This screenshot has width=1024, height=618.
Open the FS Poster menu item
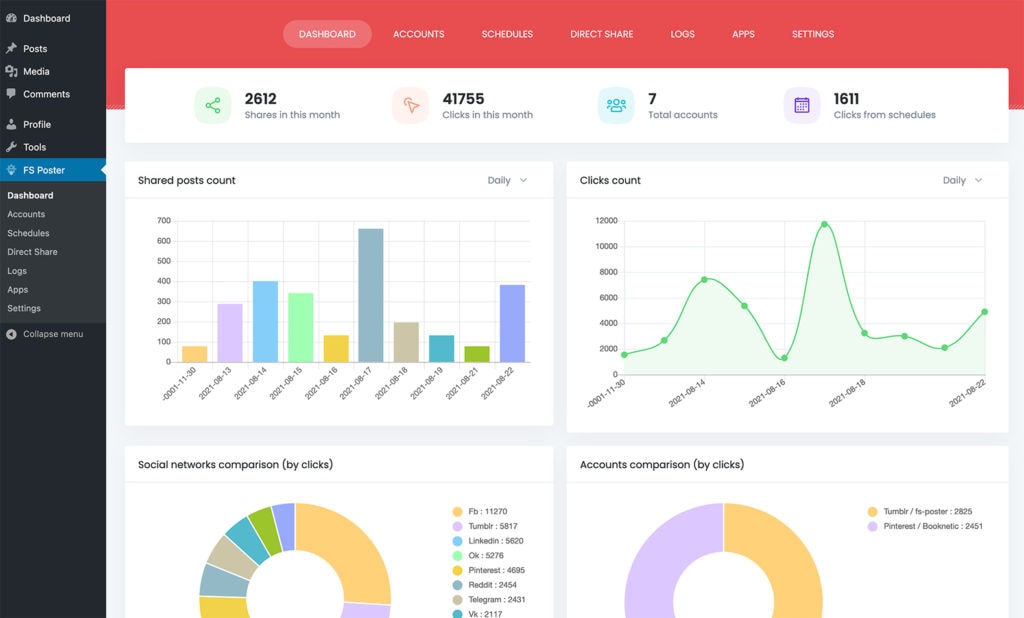(53, 170)
